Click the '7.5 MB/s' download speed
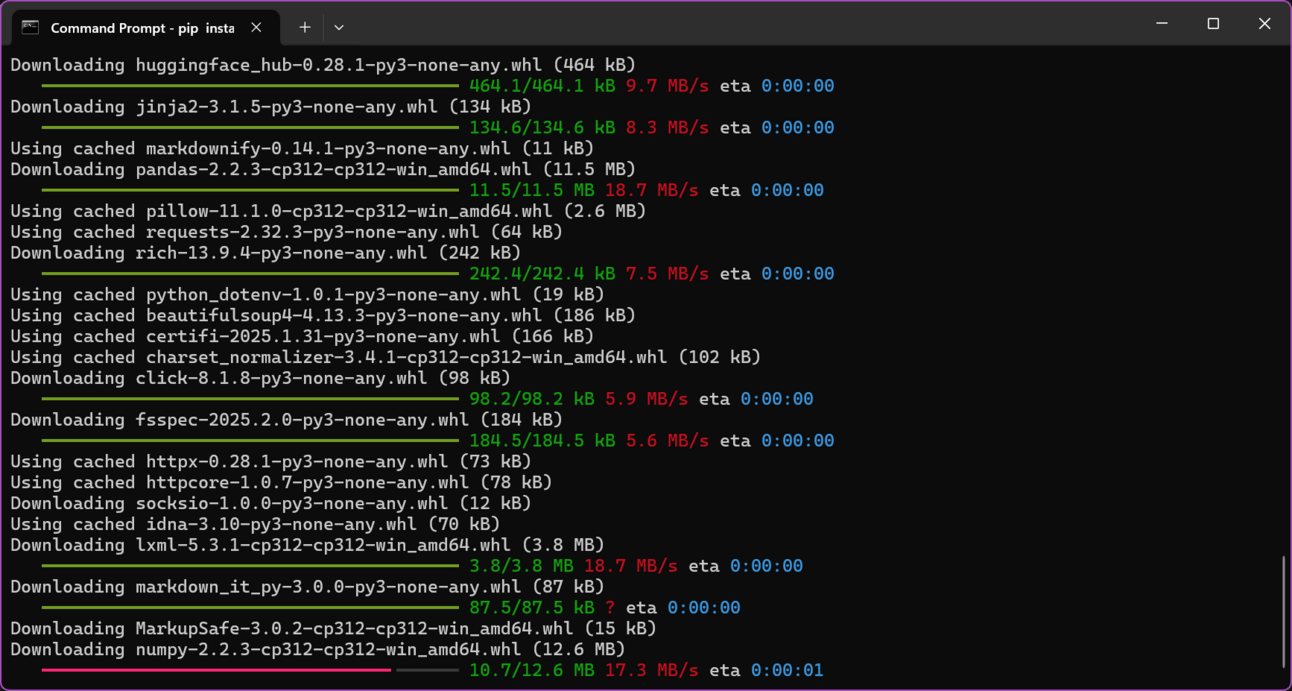This screenshot has height=691, width=1292. (x=667, y=274)
